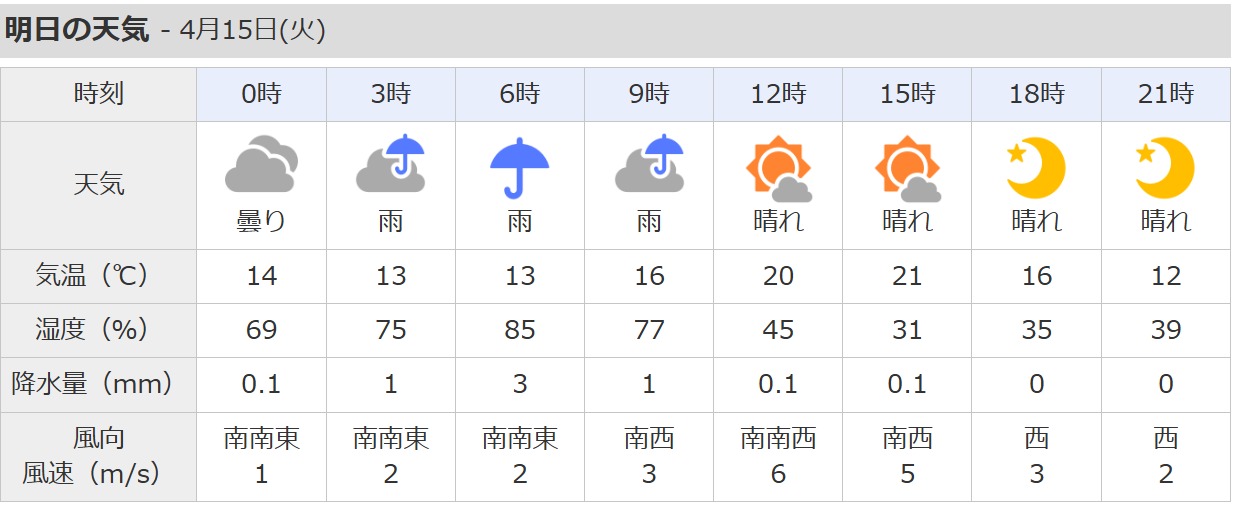Image resolution: width=1236 pixels, height=507 pixels.
Task: Select the 0時 column header
Action: point(262,95)
